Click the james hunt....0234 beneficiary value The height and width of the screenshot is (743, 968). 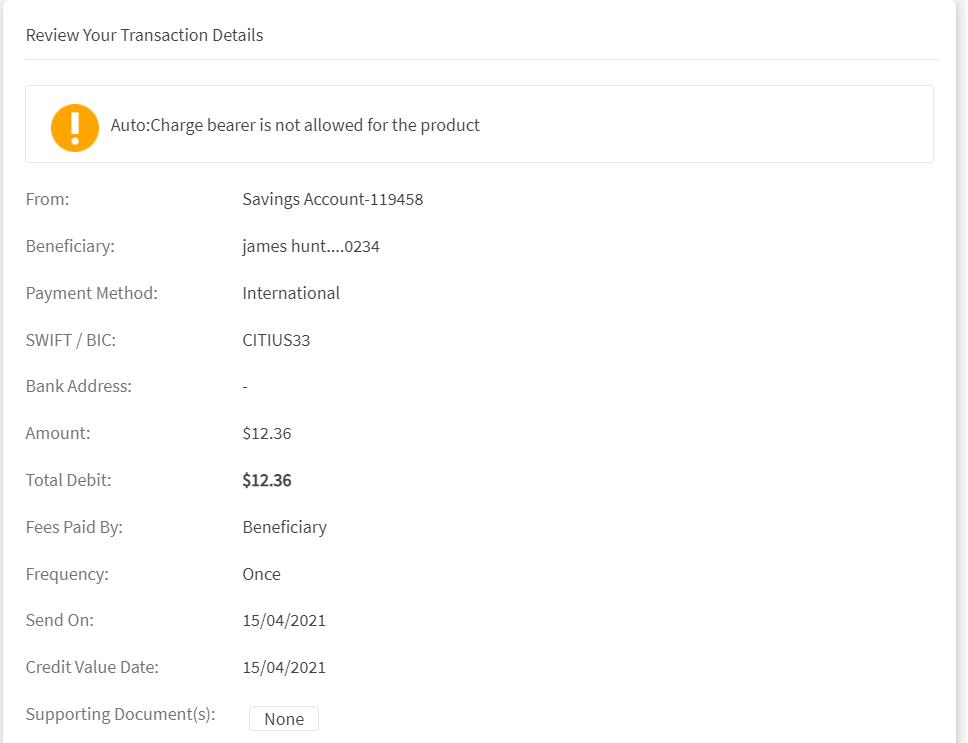[x=310, y=246]
